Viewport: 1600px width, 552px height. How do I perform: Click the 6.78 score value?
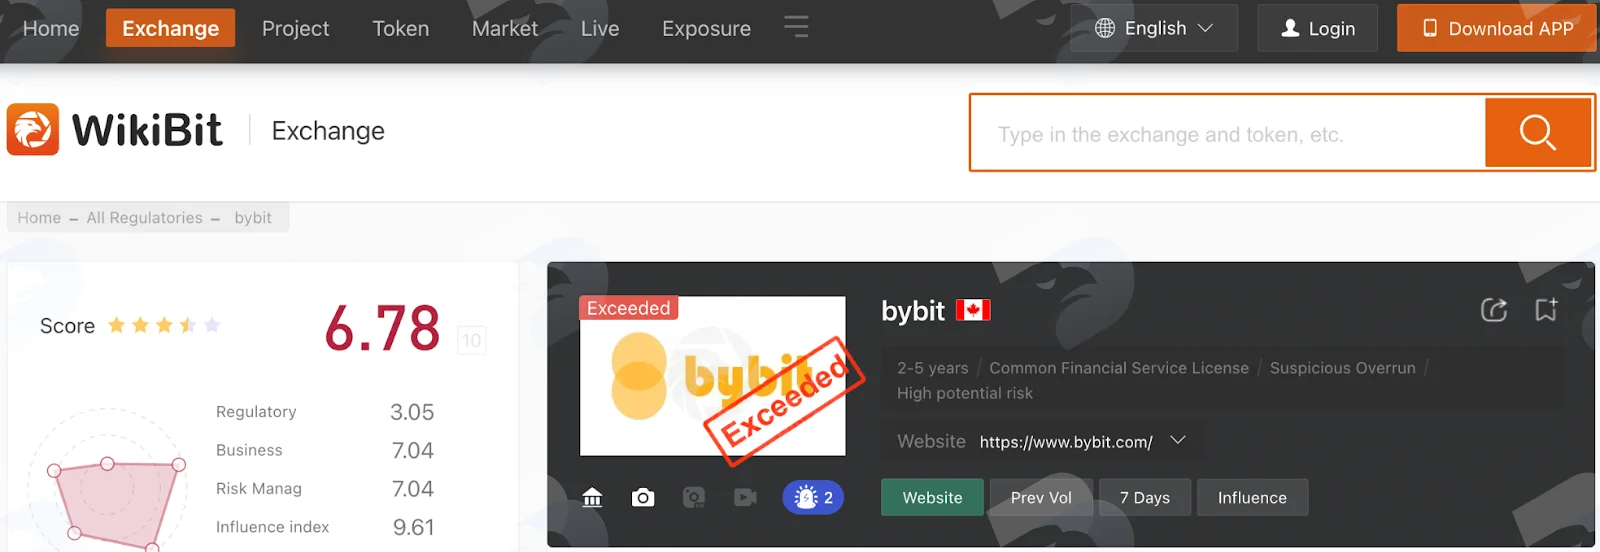click(382, 327)
